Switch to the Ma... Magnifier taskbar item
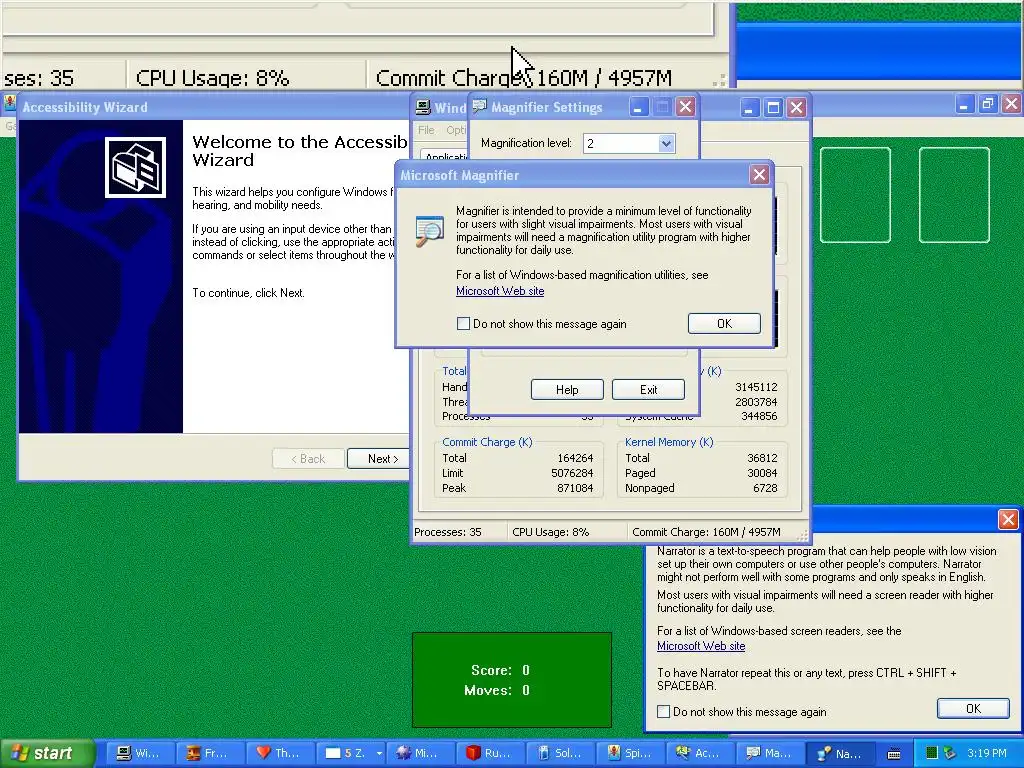Screen dimensions: 1024x768 click(771, 753)
